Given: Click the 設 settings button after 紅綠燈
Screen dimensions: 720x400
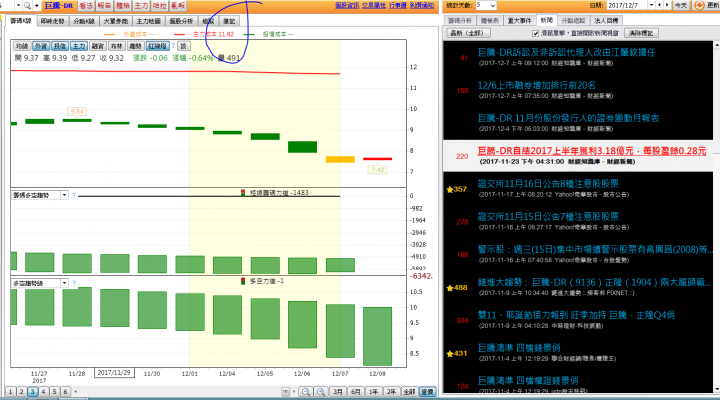Looking at the screenshot, I should pos(184,46).
